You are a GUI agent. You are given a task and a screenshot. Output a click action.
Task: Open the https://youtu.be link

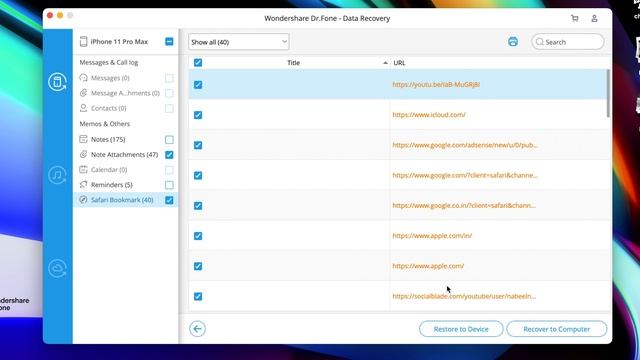pos(436,84)
